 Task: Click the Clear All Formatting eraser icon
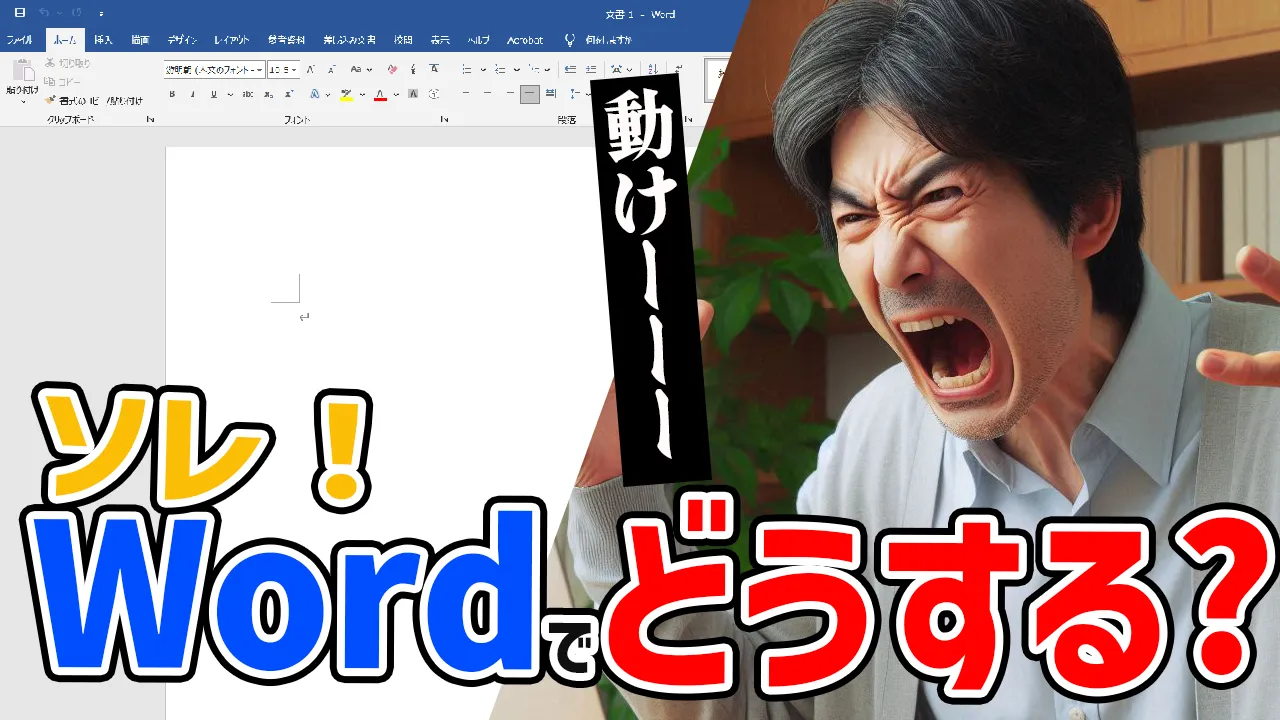pyautogui.click(x=391, y=69)
